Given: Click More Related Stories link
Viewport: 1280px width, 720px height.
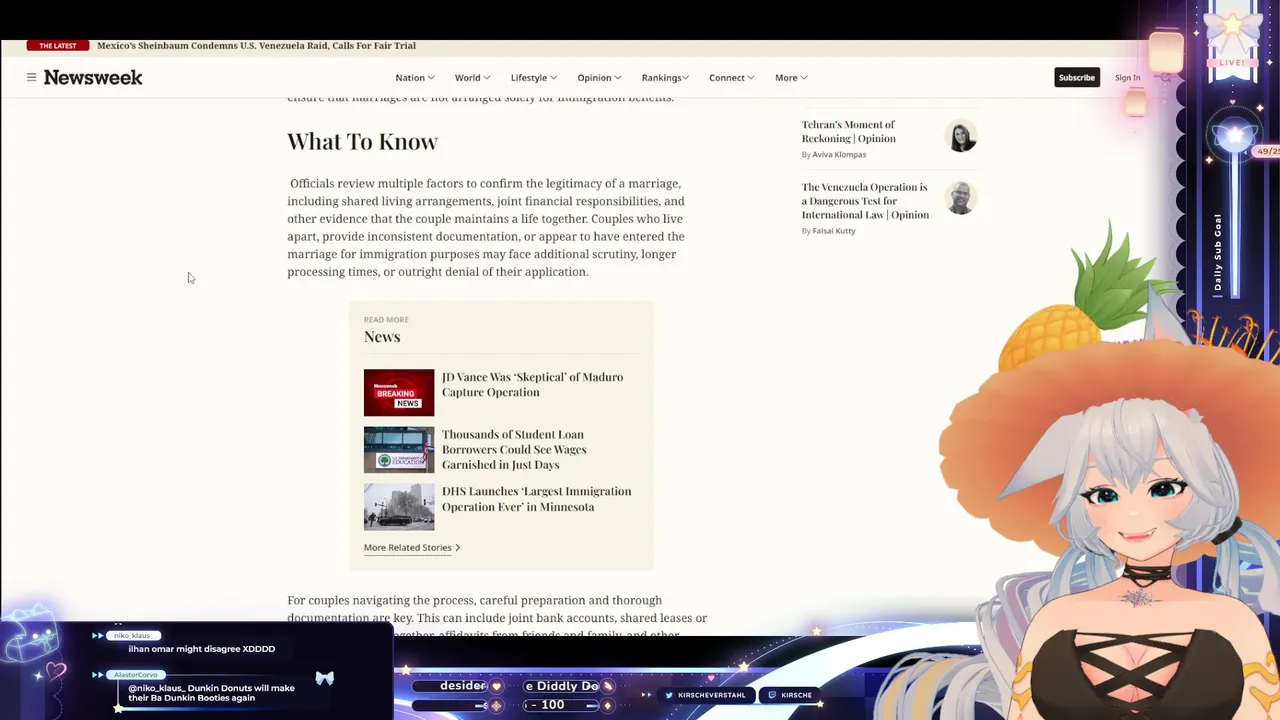Looking at the screenshot, I should pyautogui.click(x=408, y=548).
